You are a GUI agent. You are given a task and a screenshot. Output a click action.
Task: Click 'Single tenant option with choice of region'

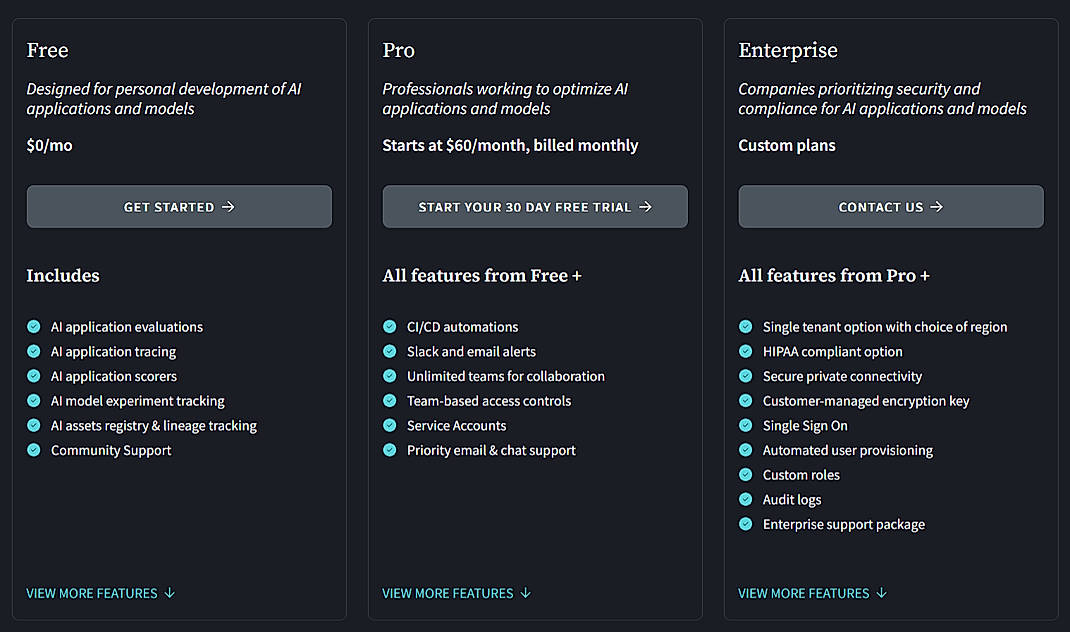point(884,327)
